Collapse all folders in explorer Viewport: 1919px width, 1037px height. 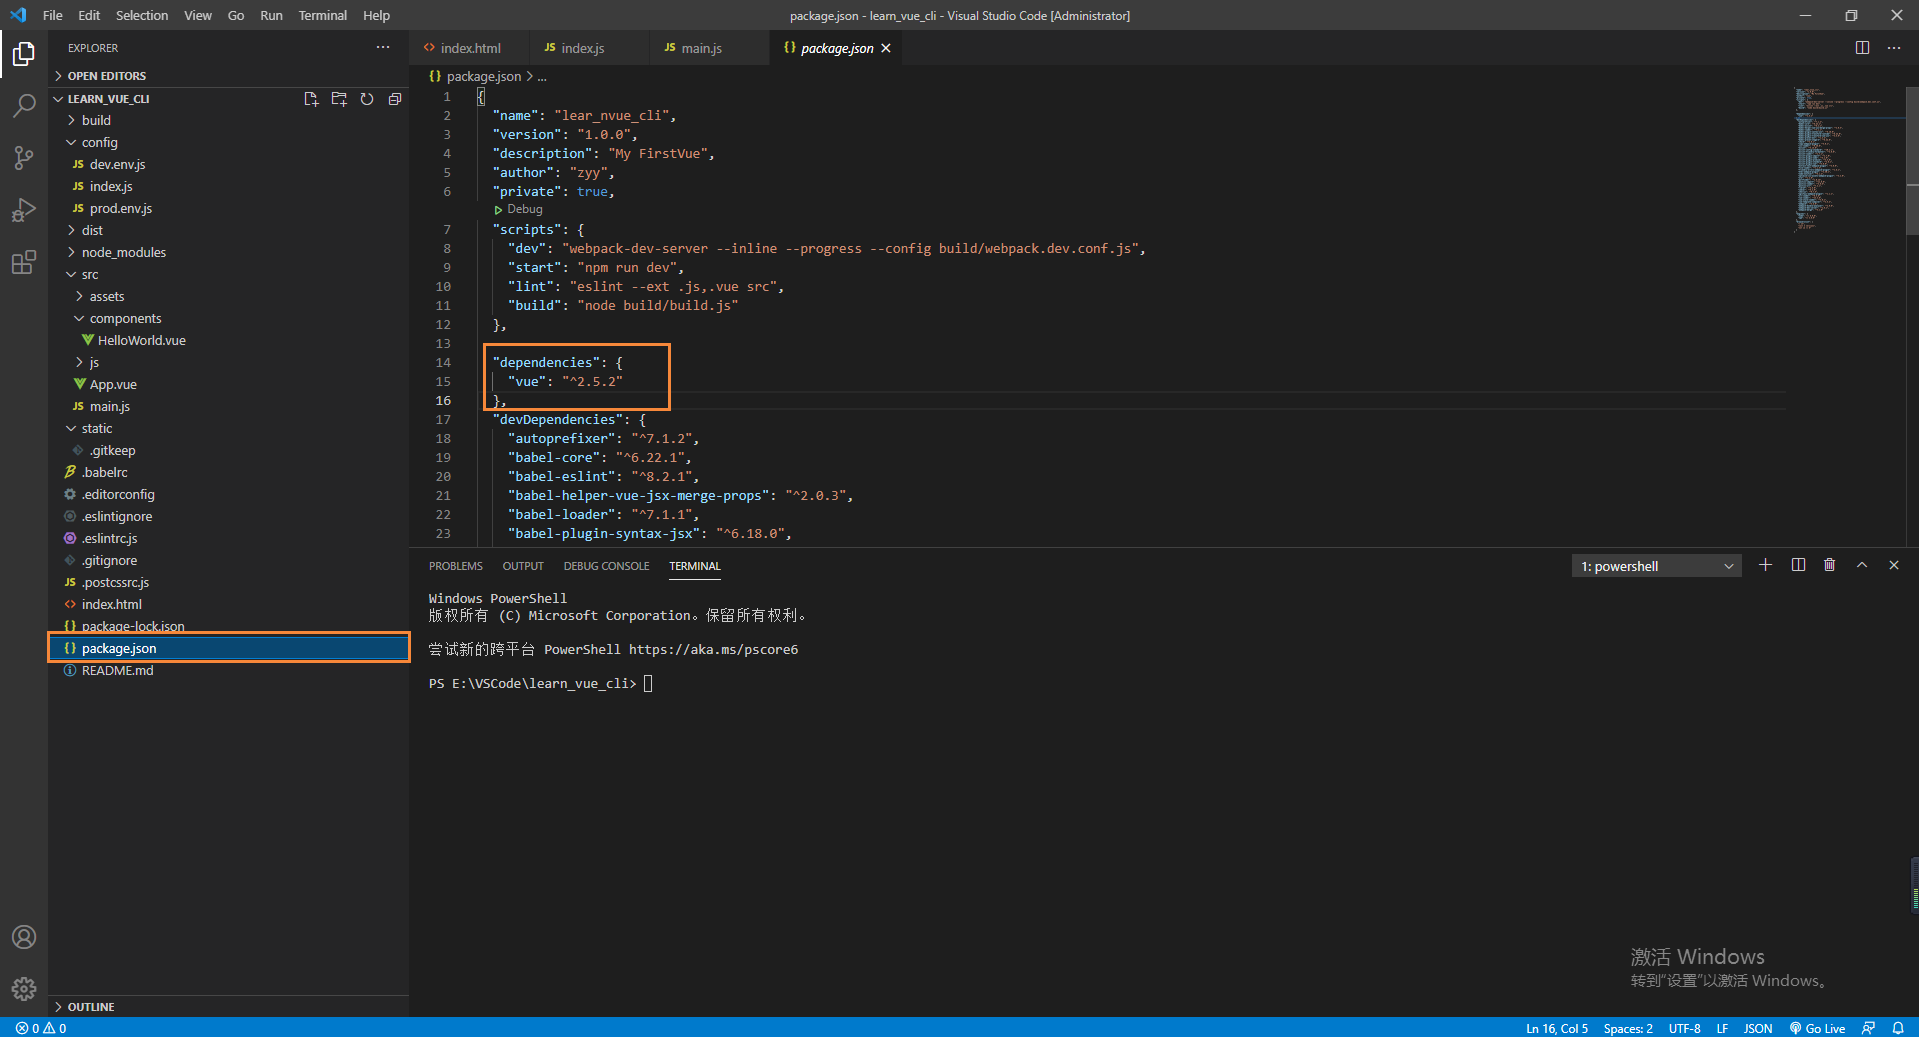click(x=395, y=99)
